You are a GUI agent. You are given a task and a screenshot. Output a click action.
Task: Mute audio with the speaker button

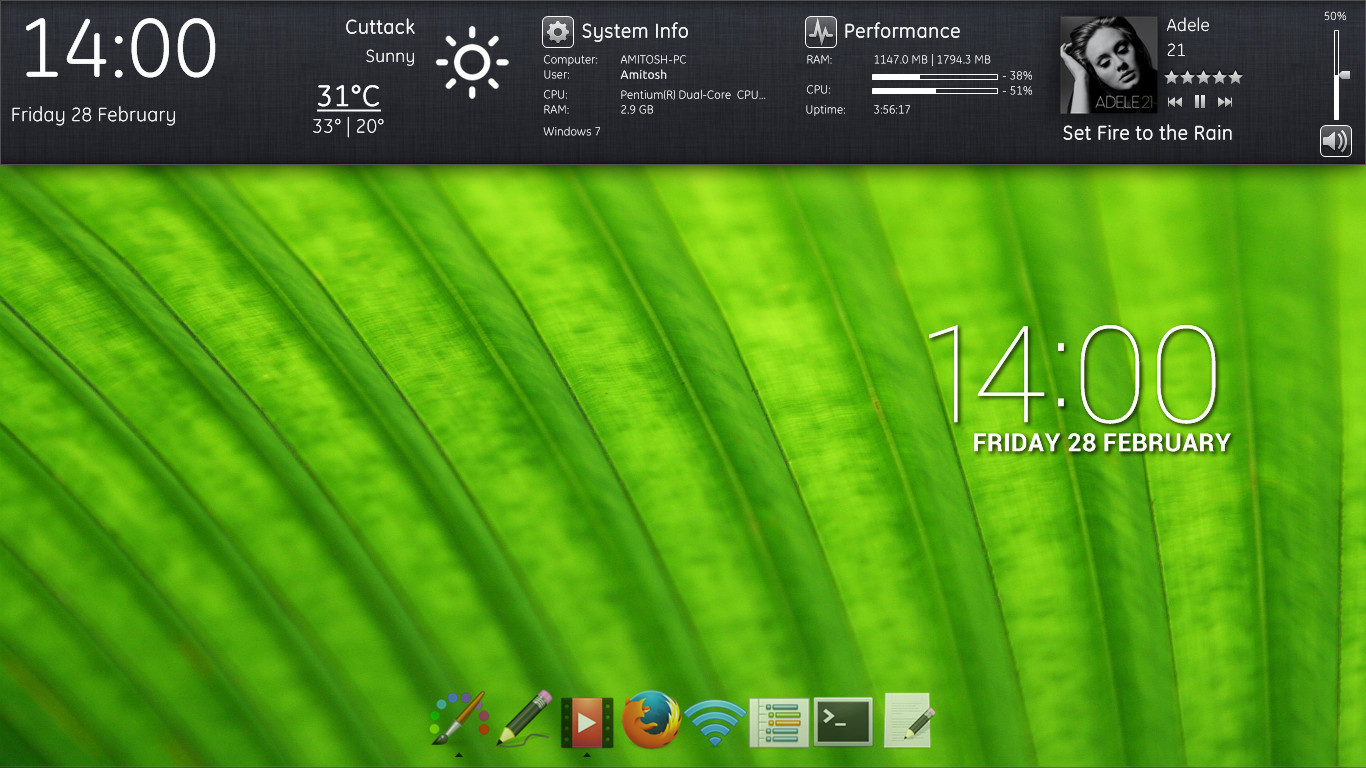(x=1336, y=141)
